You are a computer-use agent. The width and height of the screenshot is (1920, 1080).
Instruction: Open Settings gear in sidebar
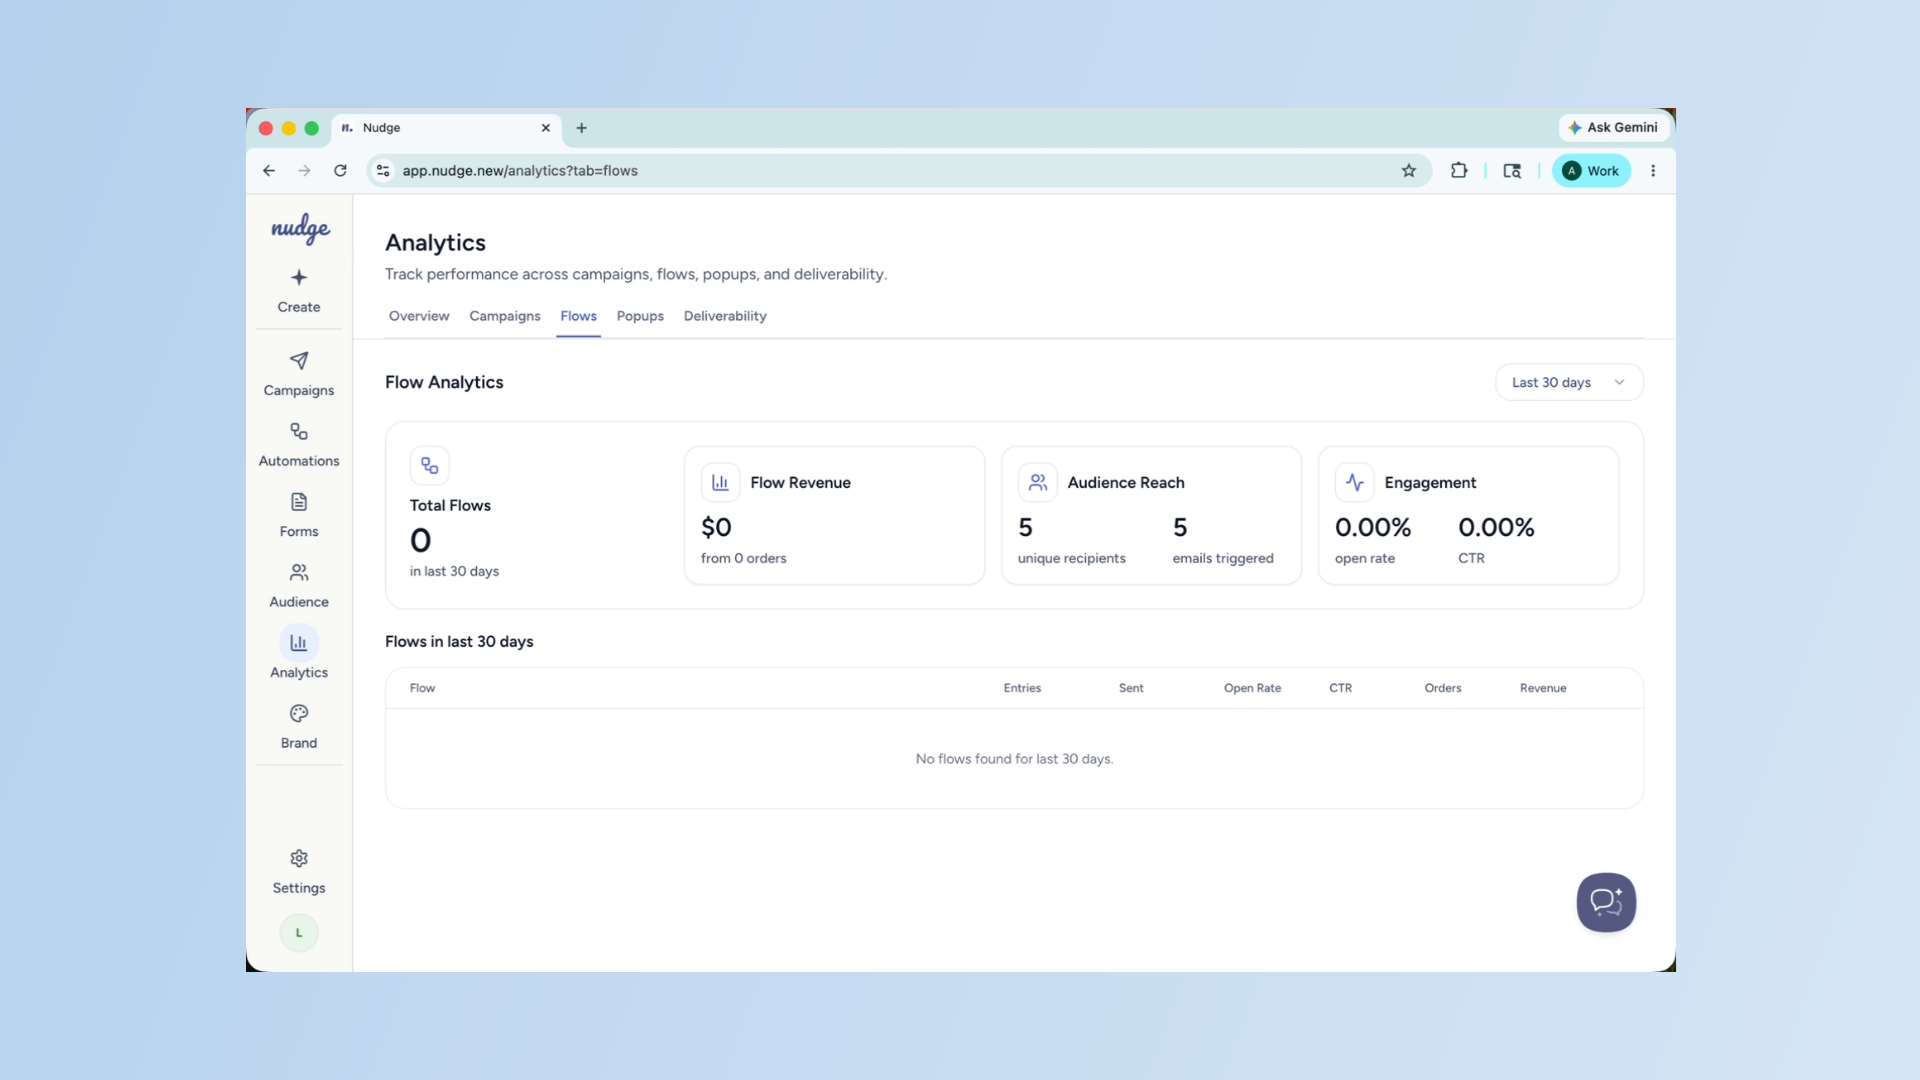(x=299, y=859)
